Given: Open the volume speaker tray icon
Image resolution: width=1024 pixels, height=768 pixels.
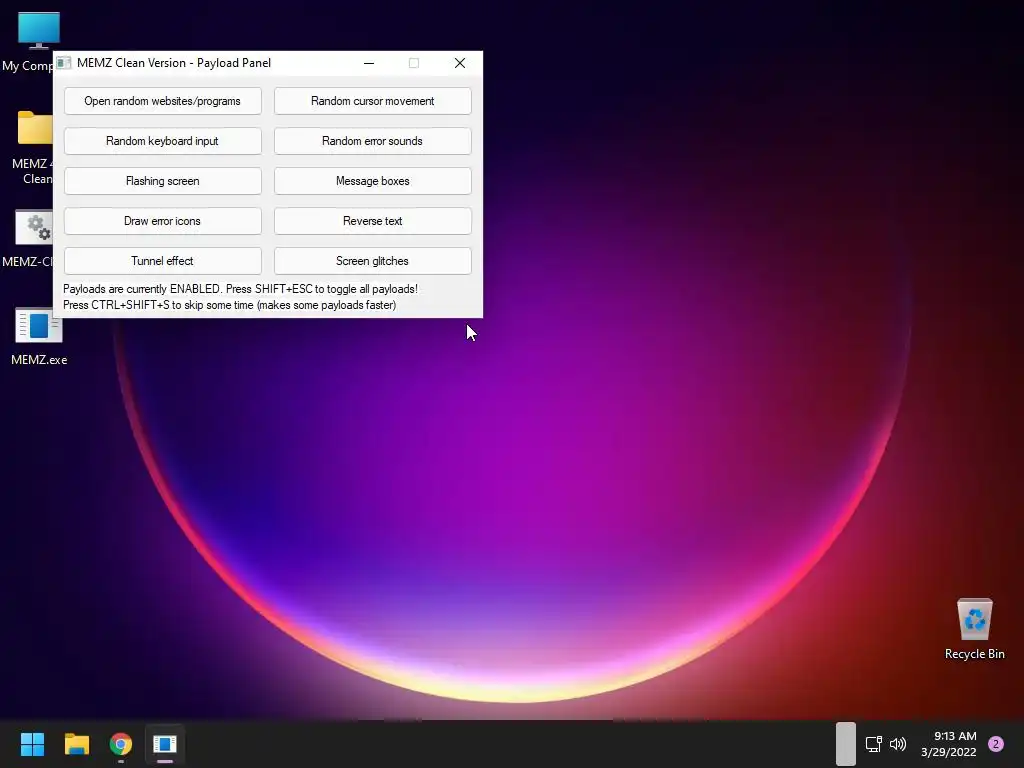Looking at the screenshot, I should pyautogui.click(x=898, y=744).
